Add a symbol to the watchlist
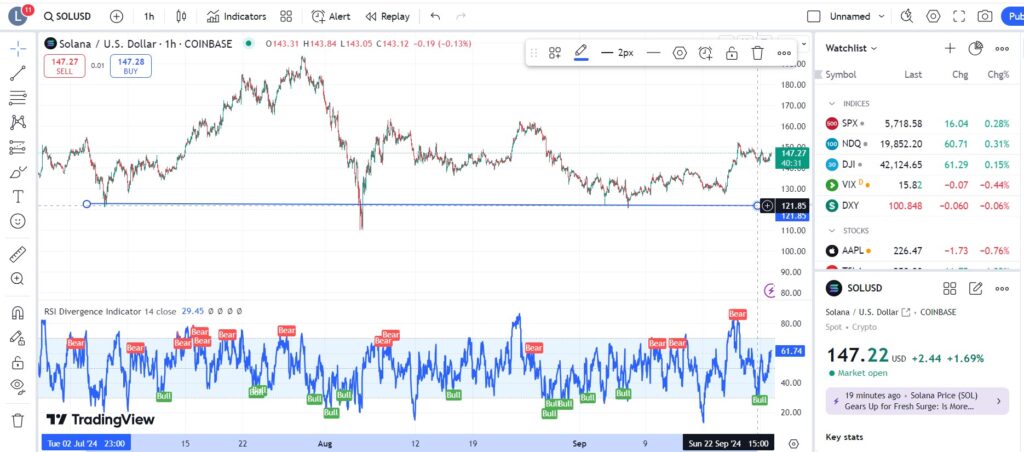 (950, 48)
